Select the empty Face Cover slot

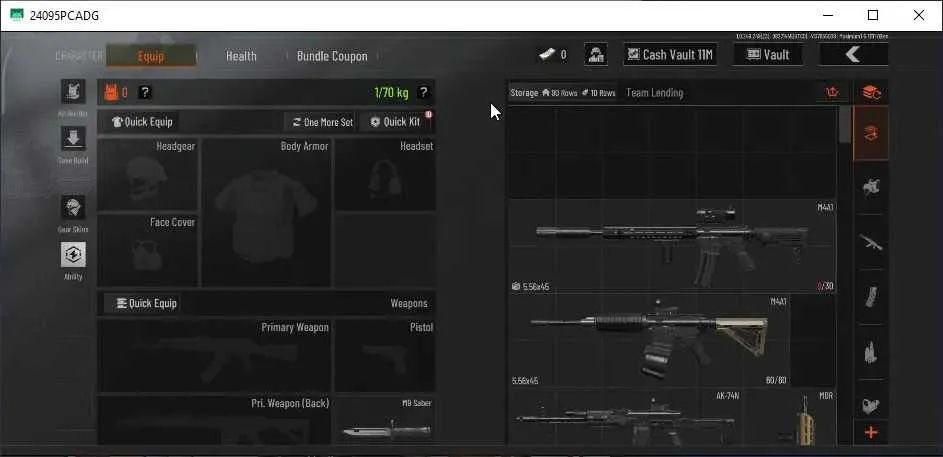coord(147,251)
